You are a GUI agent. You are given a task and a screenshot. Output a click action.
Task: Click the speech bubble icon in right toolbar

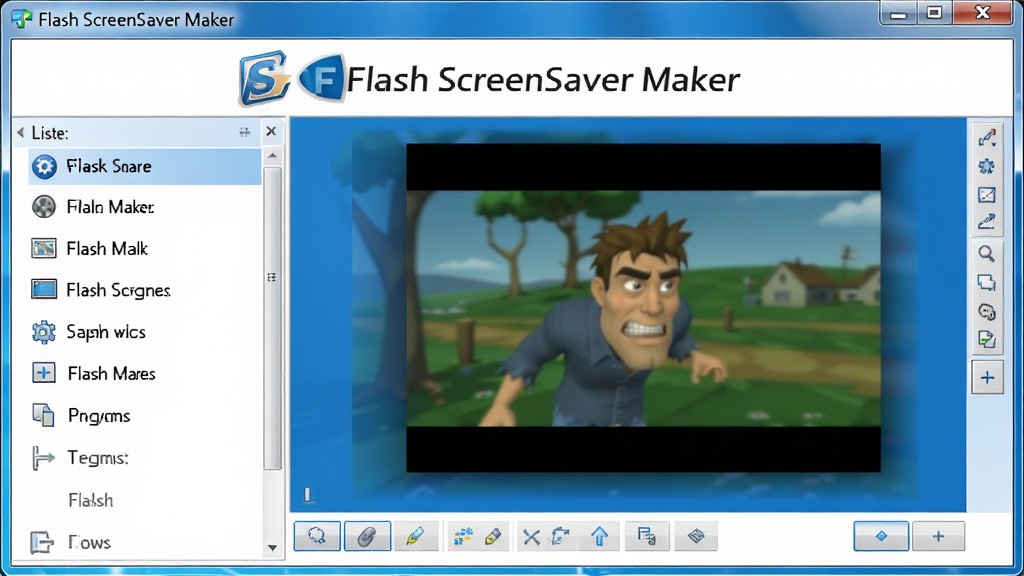click(x=987, y=312)
